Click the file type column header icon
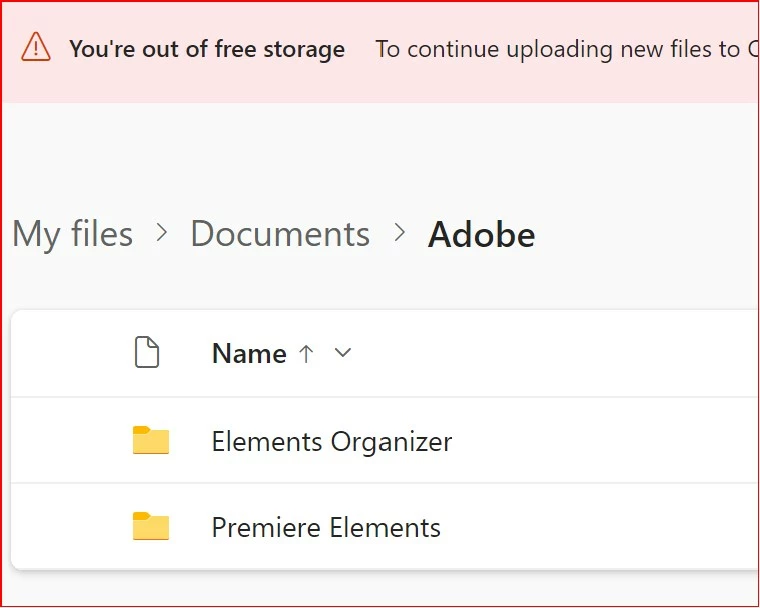760x608 pixels. 147,353
